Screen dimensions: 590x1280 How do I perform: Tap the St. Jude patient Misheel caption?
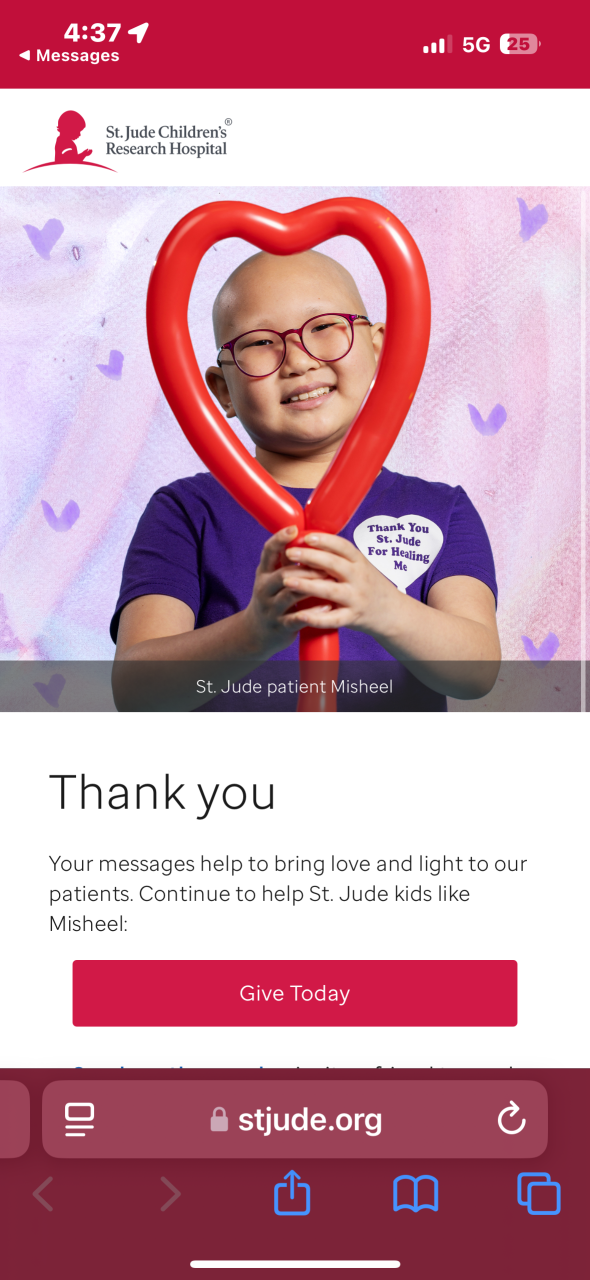coord(295,687)
